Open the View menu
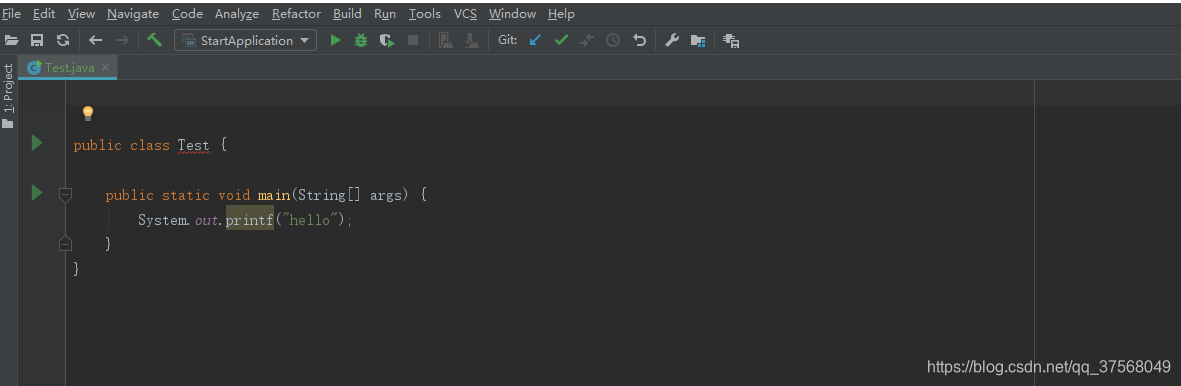This screenshot has height=386, width=1181. point(81,14)
